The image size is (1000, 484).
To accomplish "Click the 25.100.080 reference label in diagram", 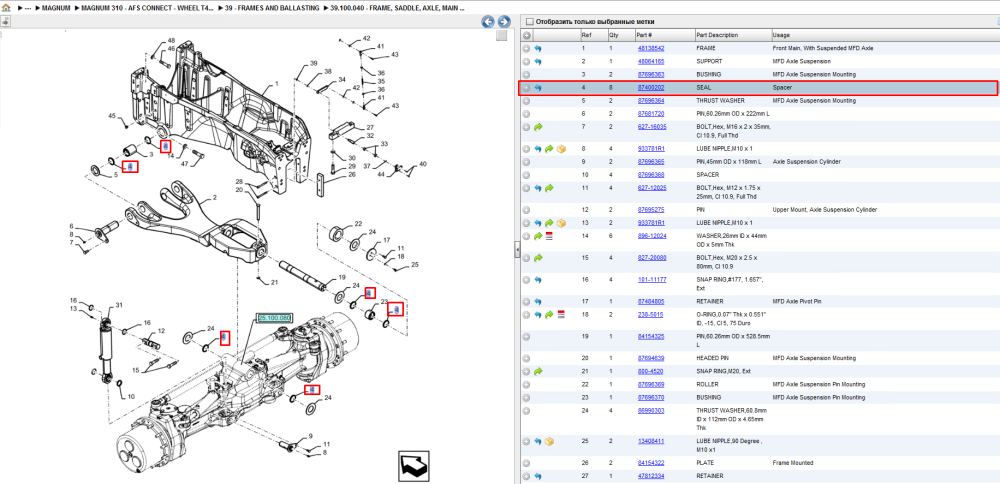I will pyautogui.click(x=274, y=318).
